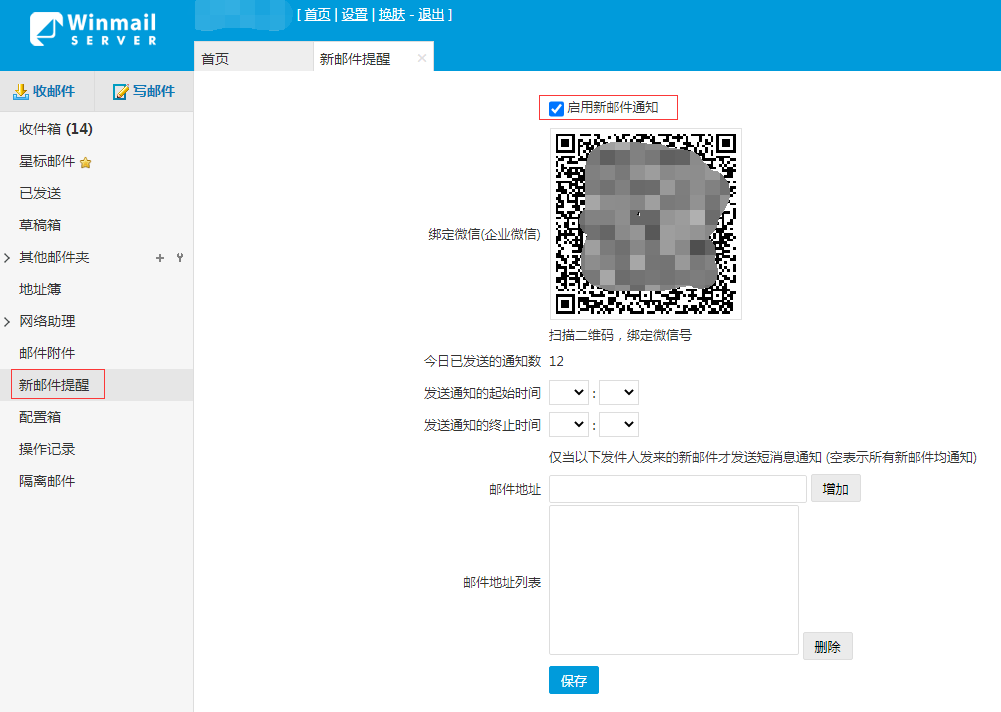Click 网络助理 label in sidebar
This screenshot has width=1001, height=712.
(x=47, y=321)
